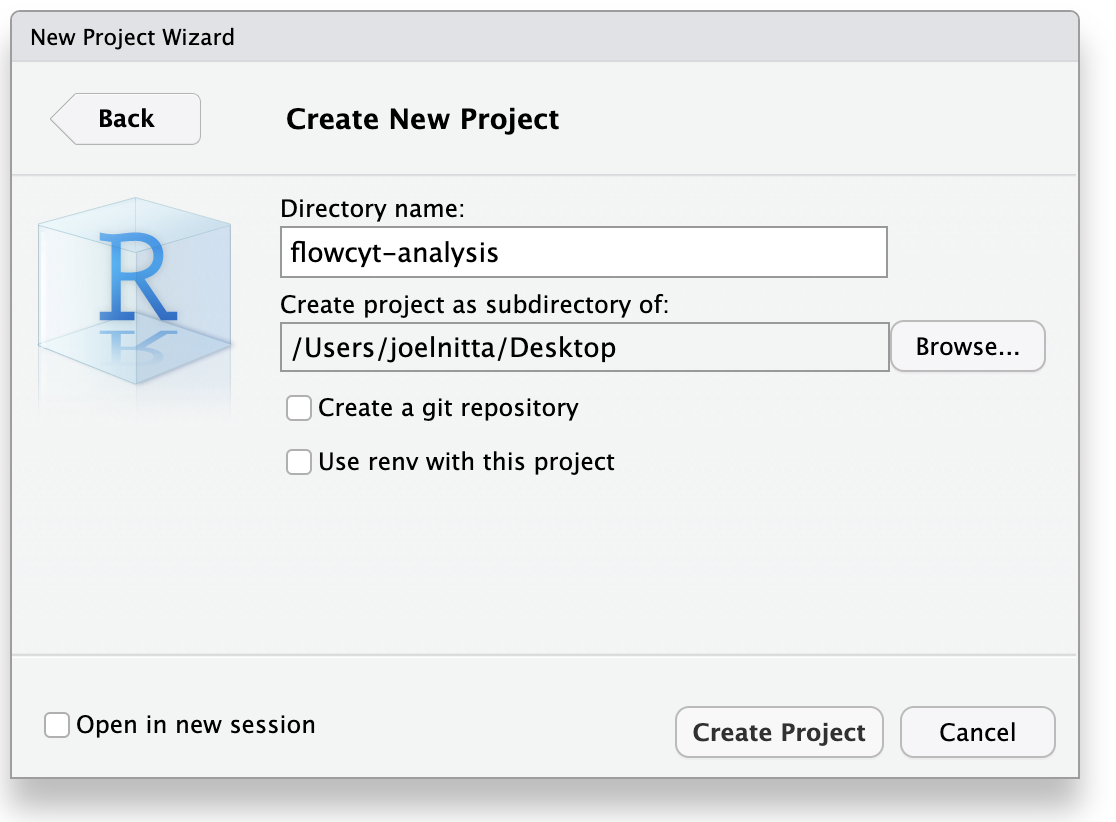
Task: Check the Open in new session box
Action: click(57, 725)
